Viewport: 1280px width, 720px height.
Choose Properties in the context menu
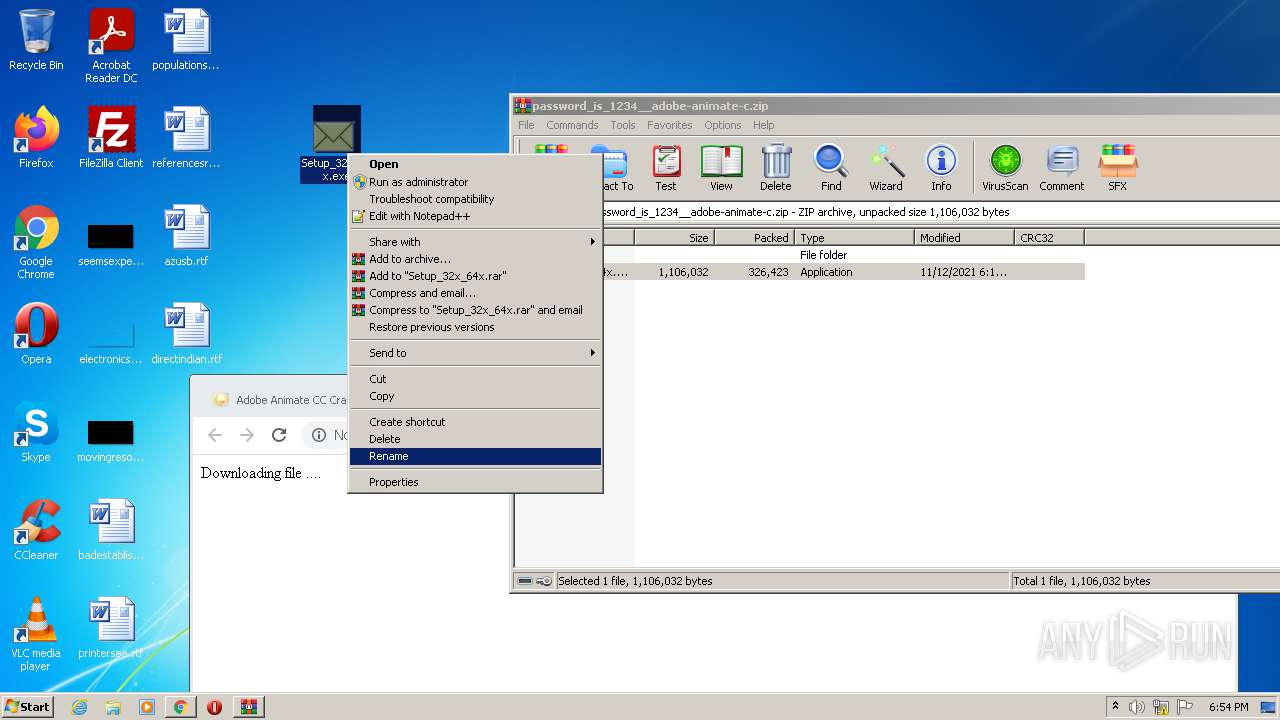pos(475,482)
